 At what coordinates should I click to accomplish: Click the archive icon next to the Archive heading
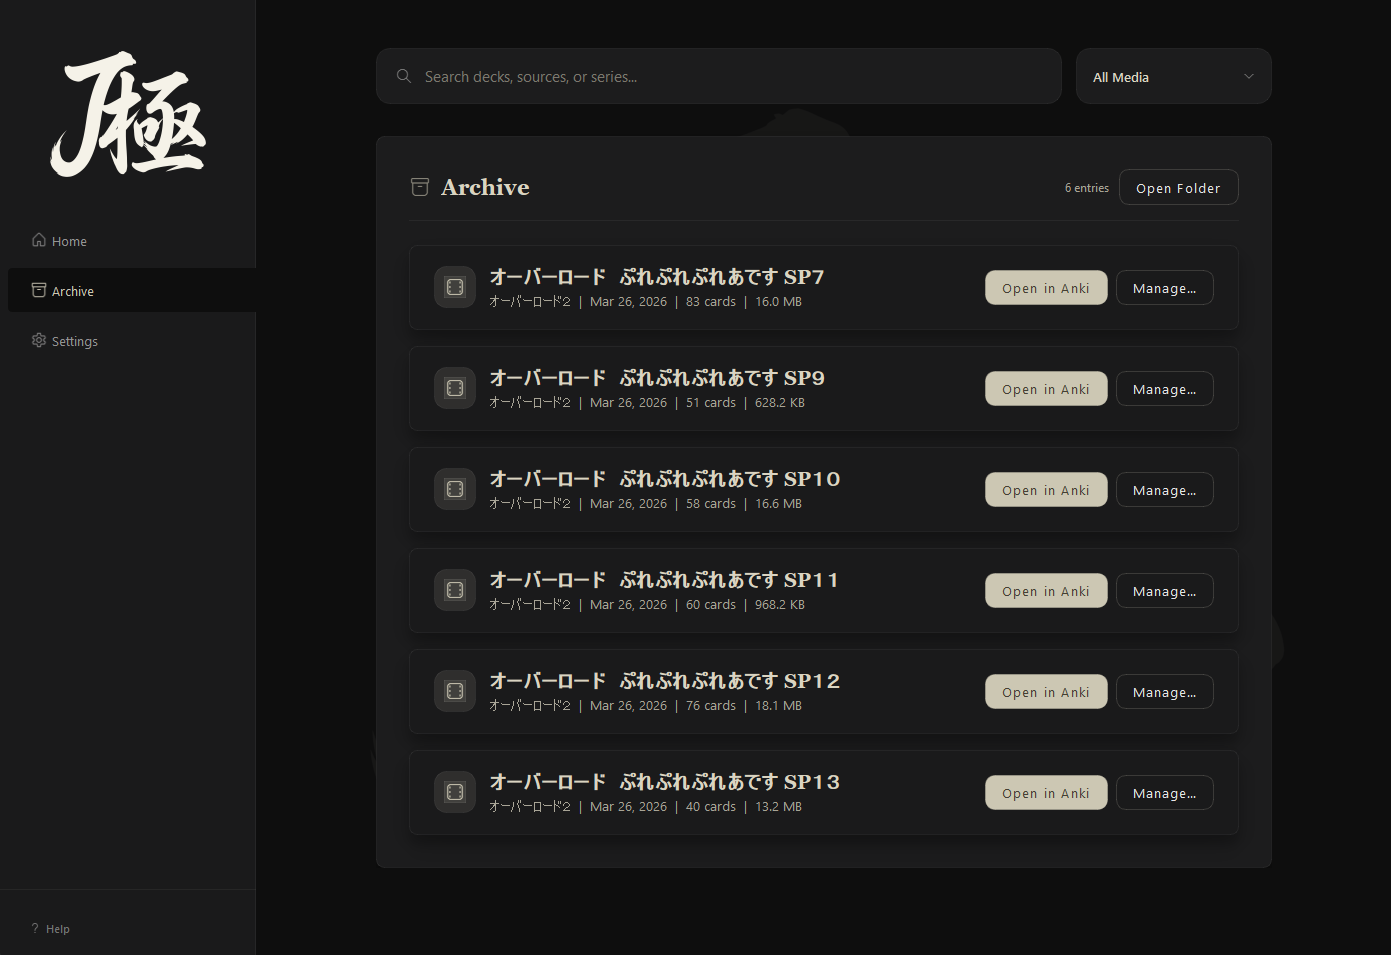tap(420, 186)
